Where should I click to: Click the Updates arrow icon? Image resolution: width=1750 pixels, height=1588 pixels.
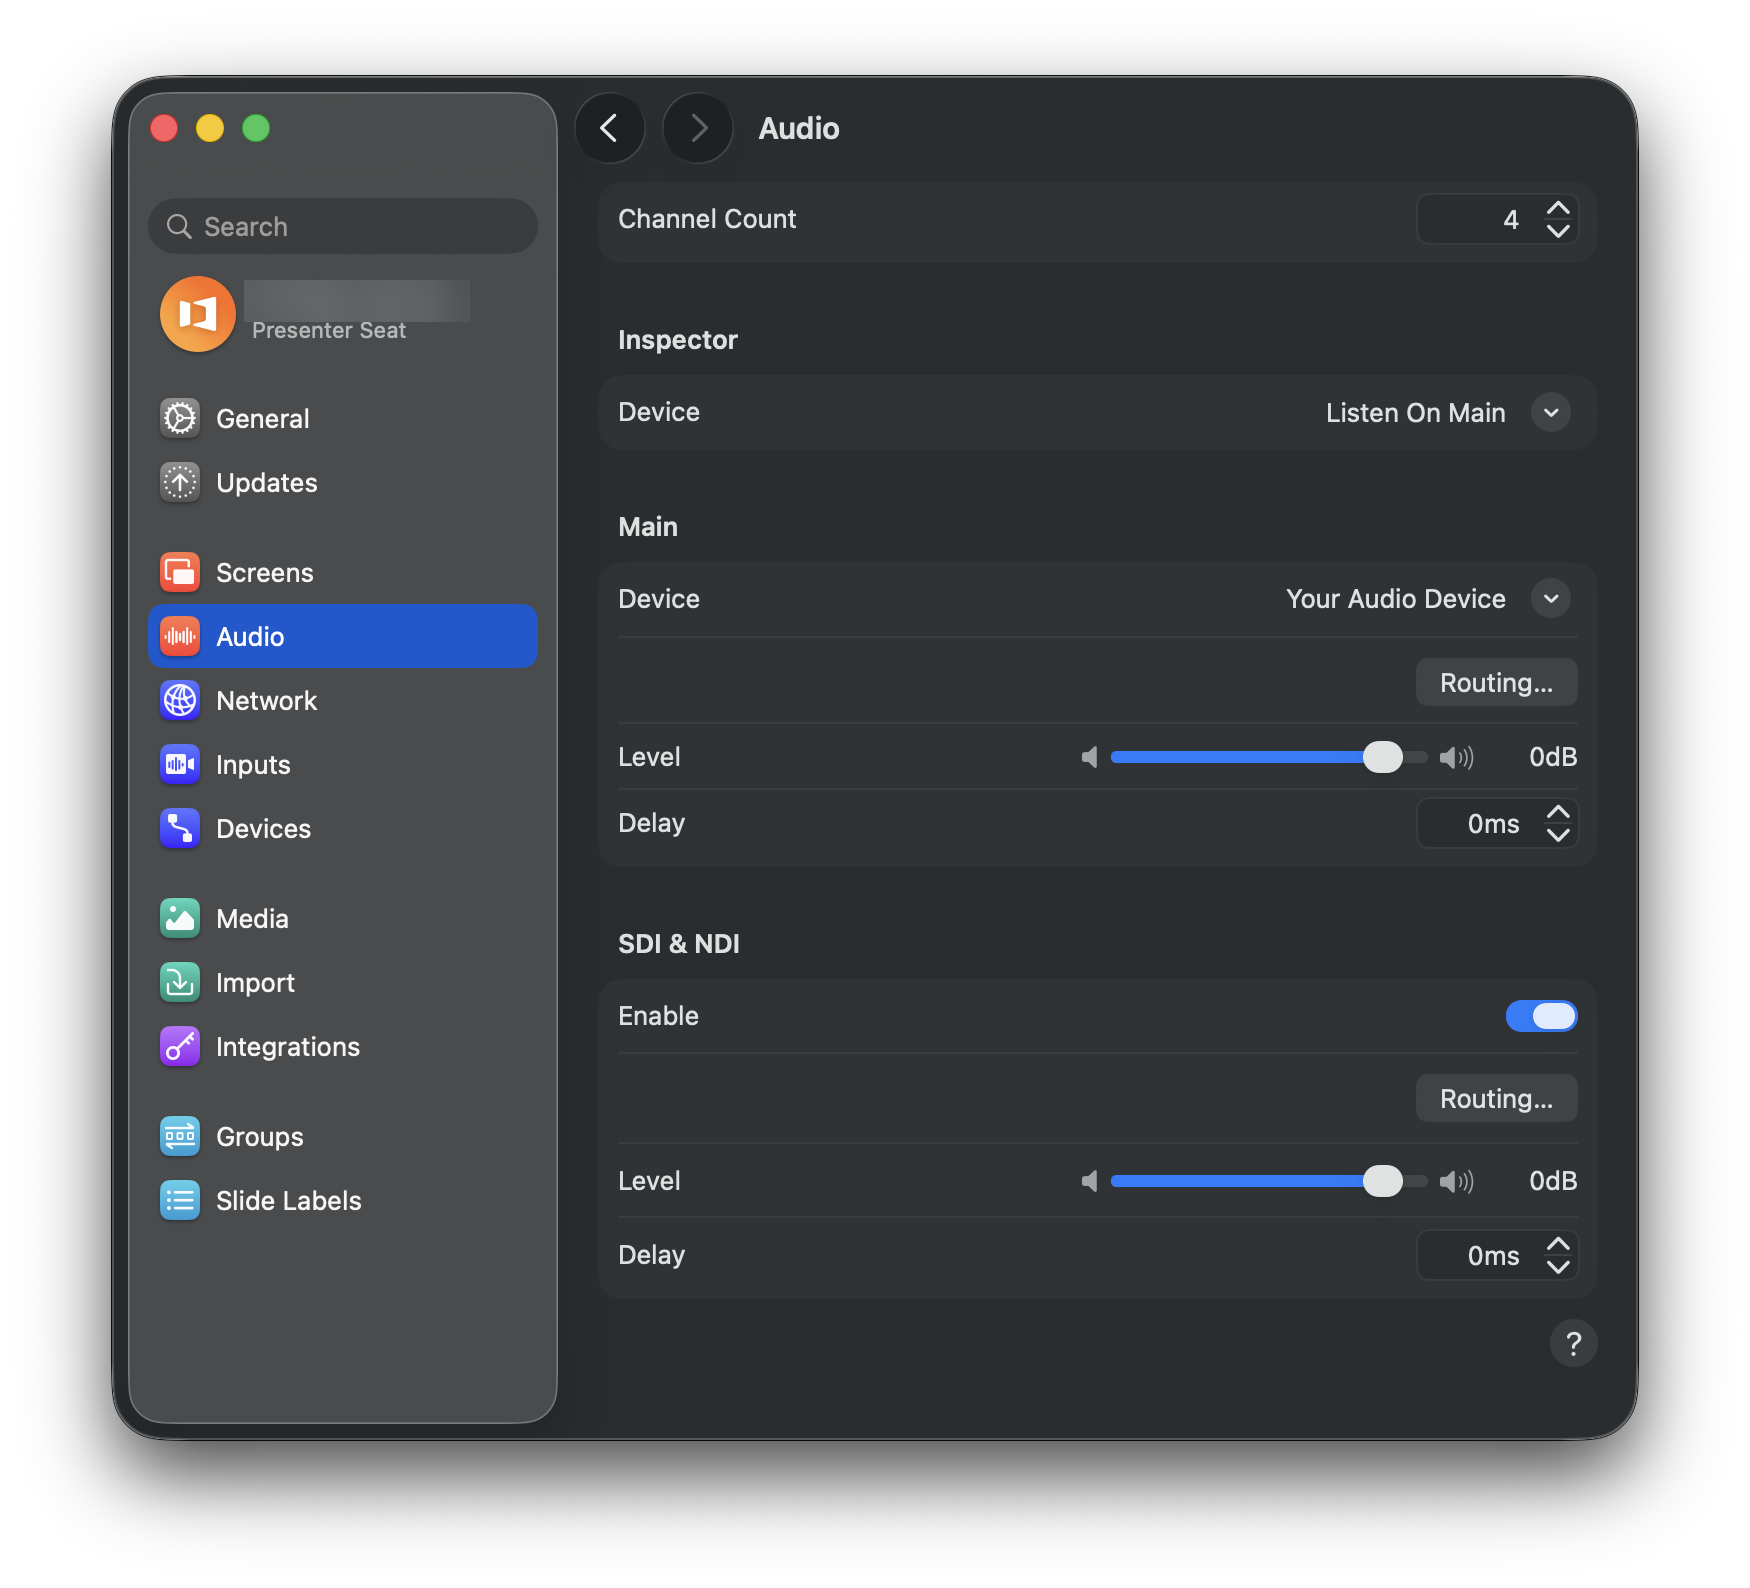[180, 482]
